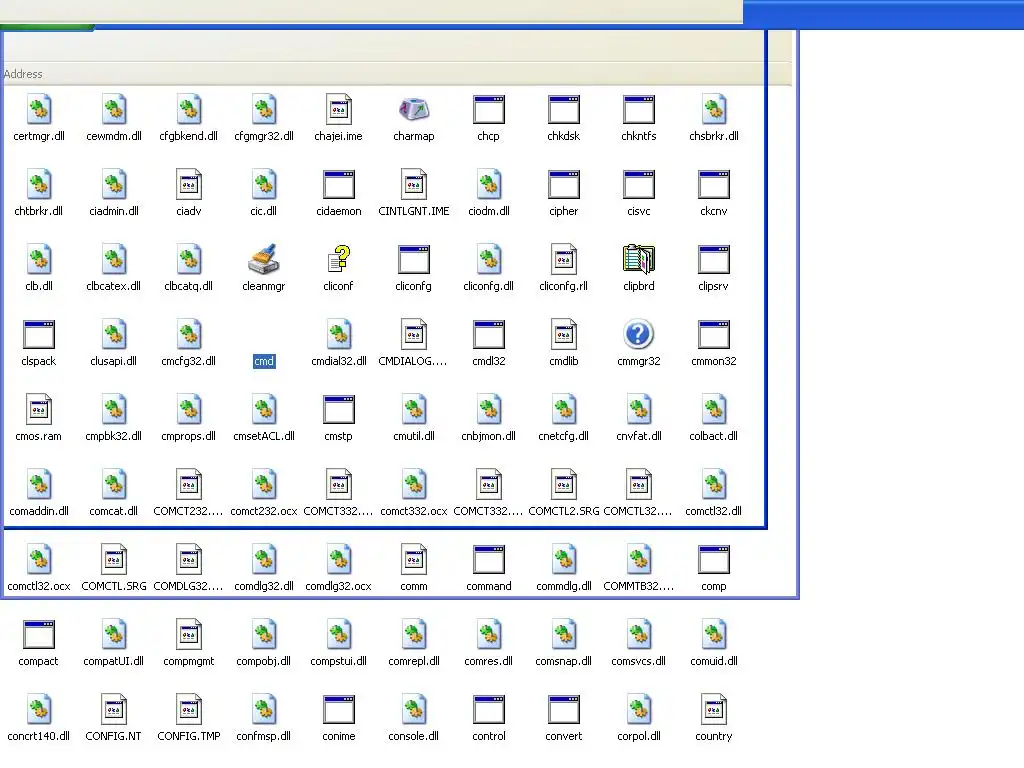Click the concrt140.dll file name

pyautogui.click(x=39, y=737)
